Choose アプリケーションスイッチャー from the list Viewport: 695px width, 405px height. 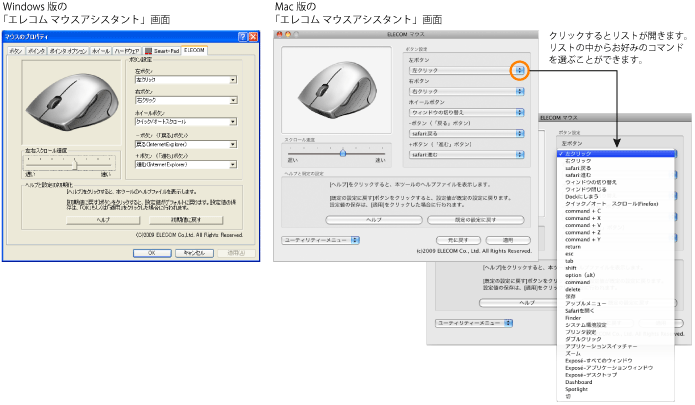616,346
